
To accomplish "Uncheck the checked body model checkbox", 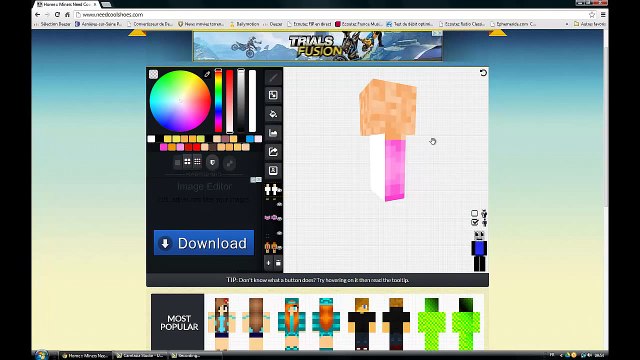I will 474,222.
